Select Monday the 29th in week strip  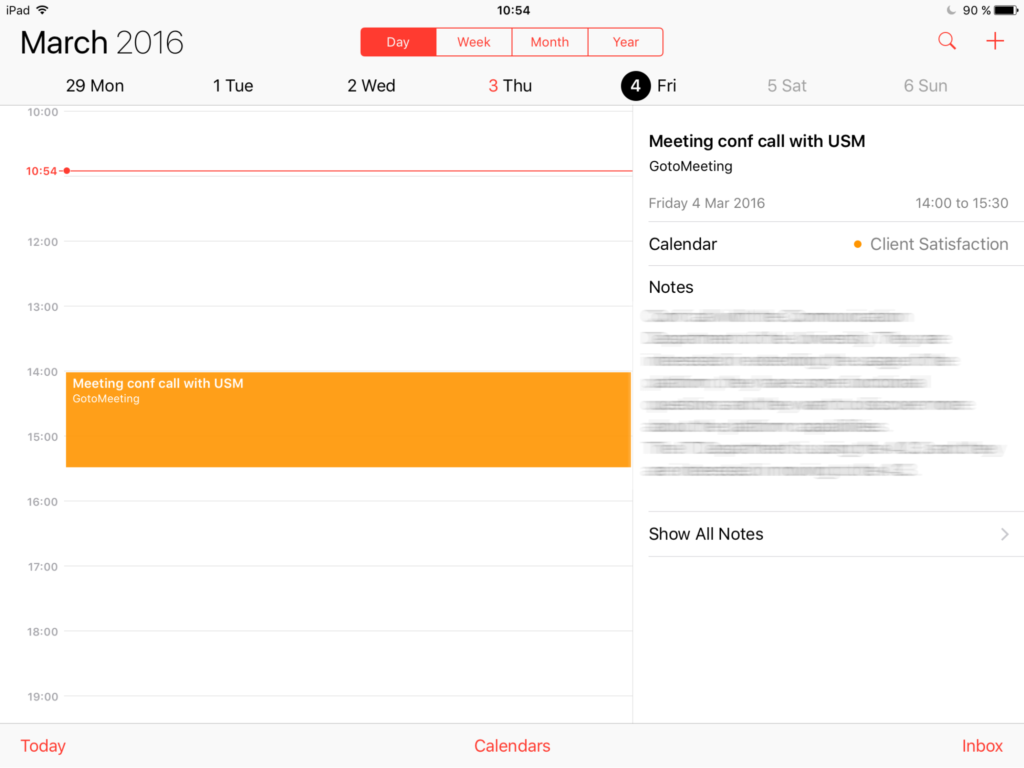coord(95,86)
